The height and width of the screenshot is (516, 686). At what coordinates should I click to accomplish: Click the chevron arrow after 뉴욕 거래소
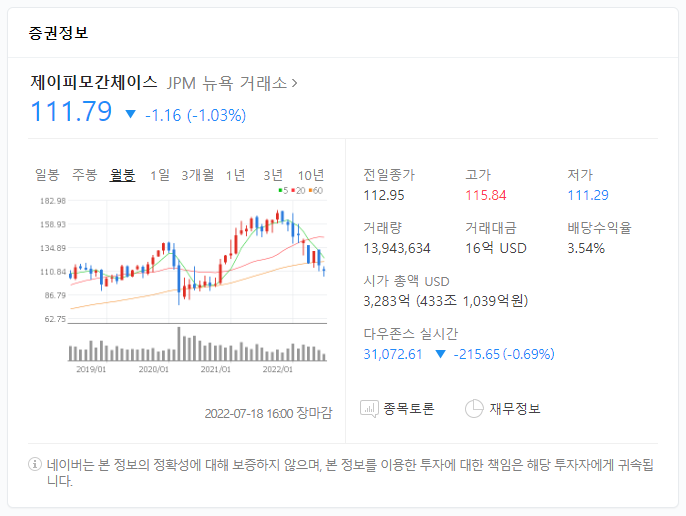point(294,83)
